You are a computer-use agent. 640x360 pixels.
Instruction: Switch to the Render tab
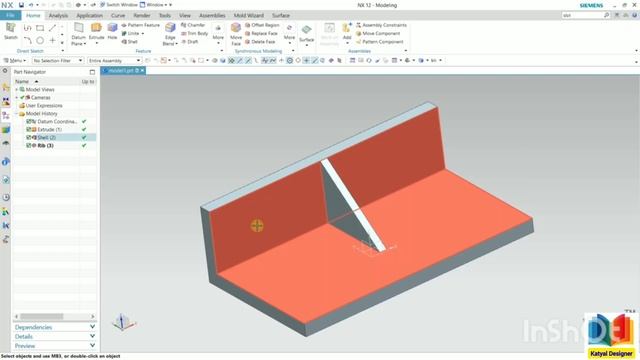[x=142, y=16]
